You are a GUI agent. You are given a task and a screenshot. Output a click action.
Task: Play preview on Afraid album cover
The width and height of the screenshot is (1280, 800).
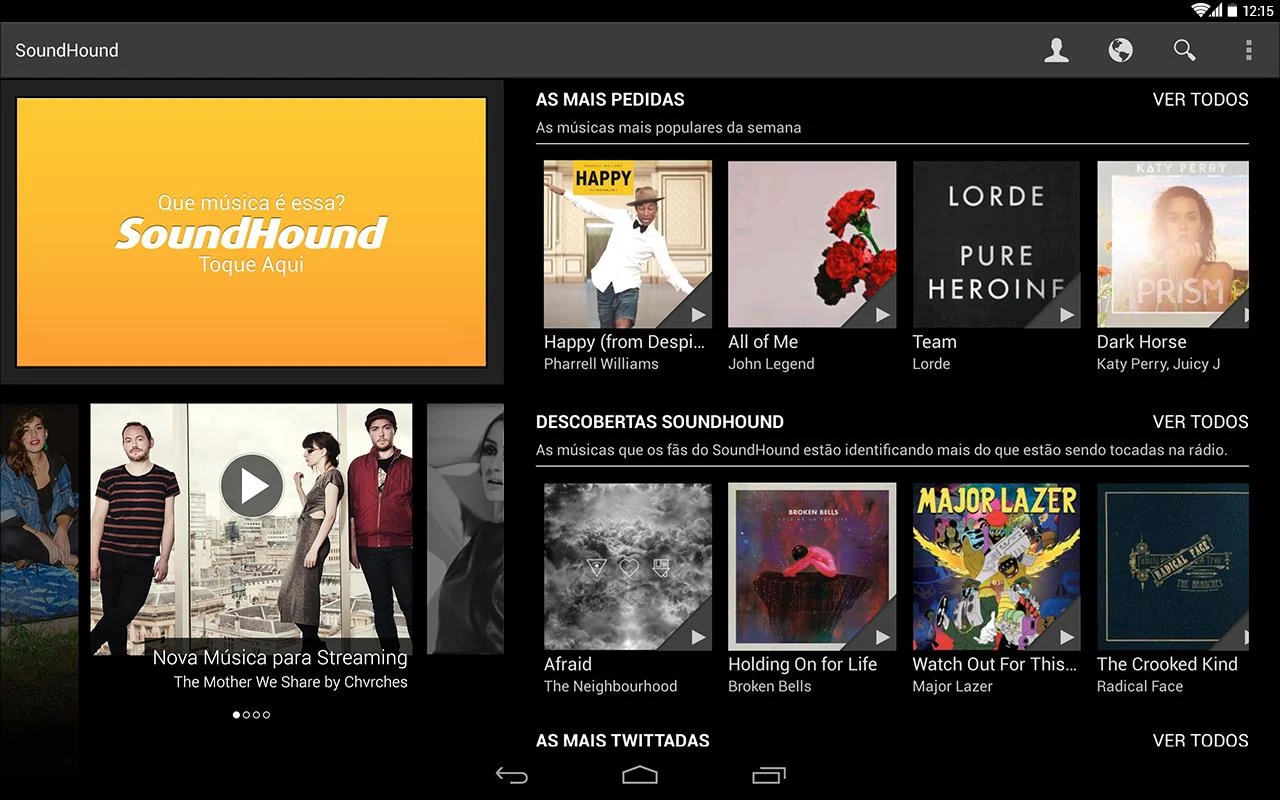[698, 637]
